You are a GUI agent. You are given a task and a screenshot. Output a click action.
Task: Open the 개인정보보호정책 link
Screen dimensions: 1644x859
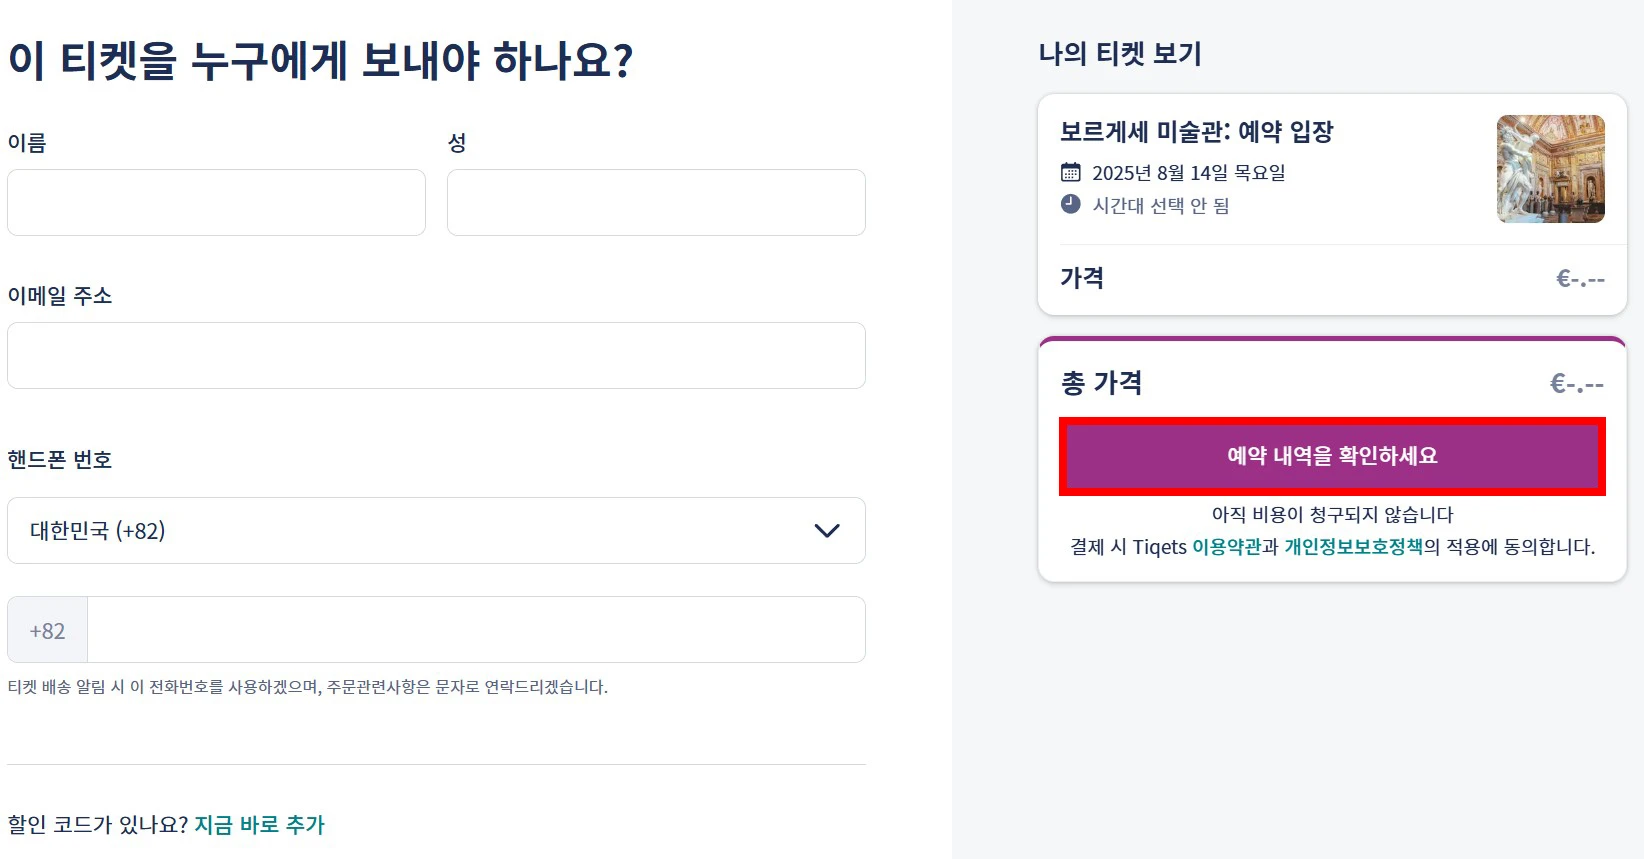tap(1353, 547)
